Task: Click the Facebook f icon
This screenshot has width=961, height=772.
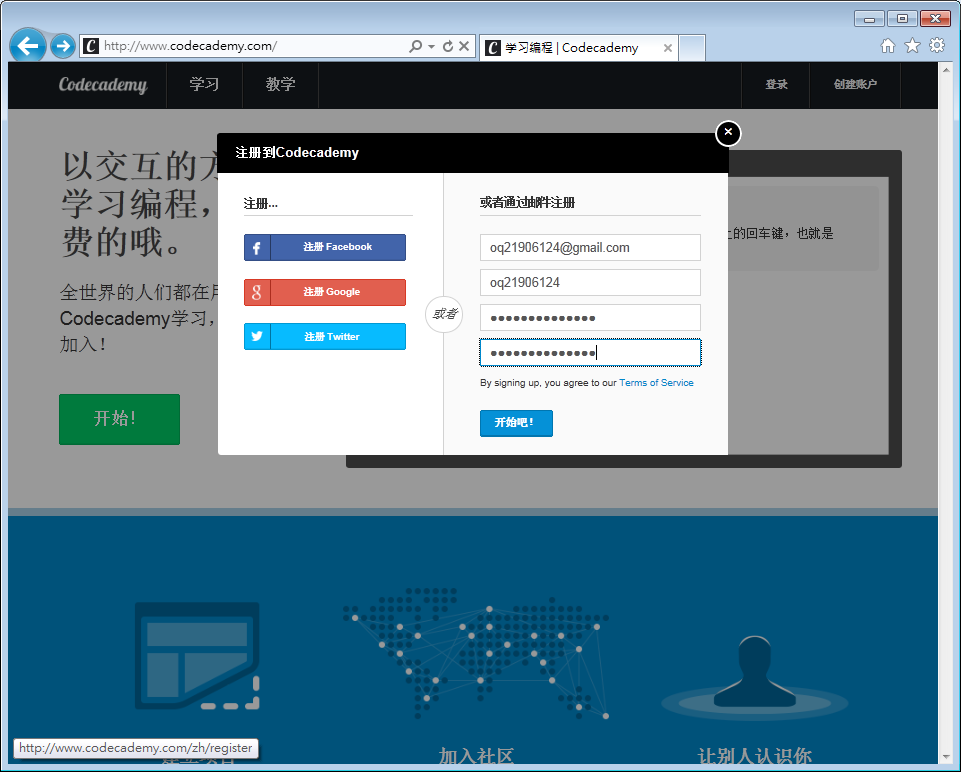Action: tap(257, 248)
